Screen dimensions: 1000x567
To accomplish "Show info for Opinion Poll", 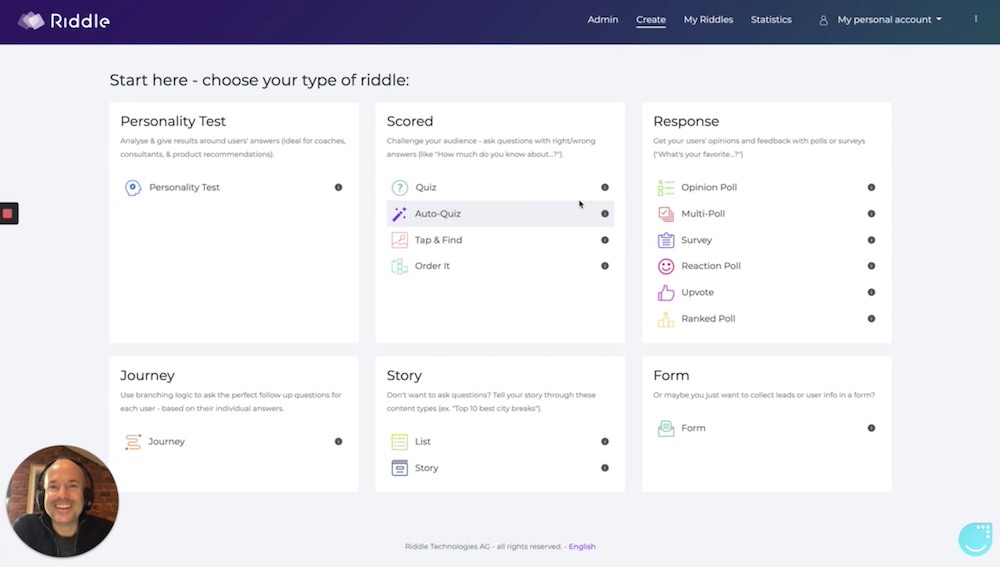I will [871, 188].
